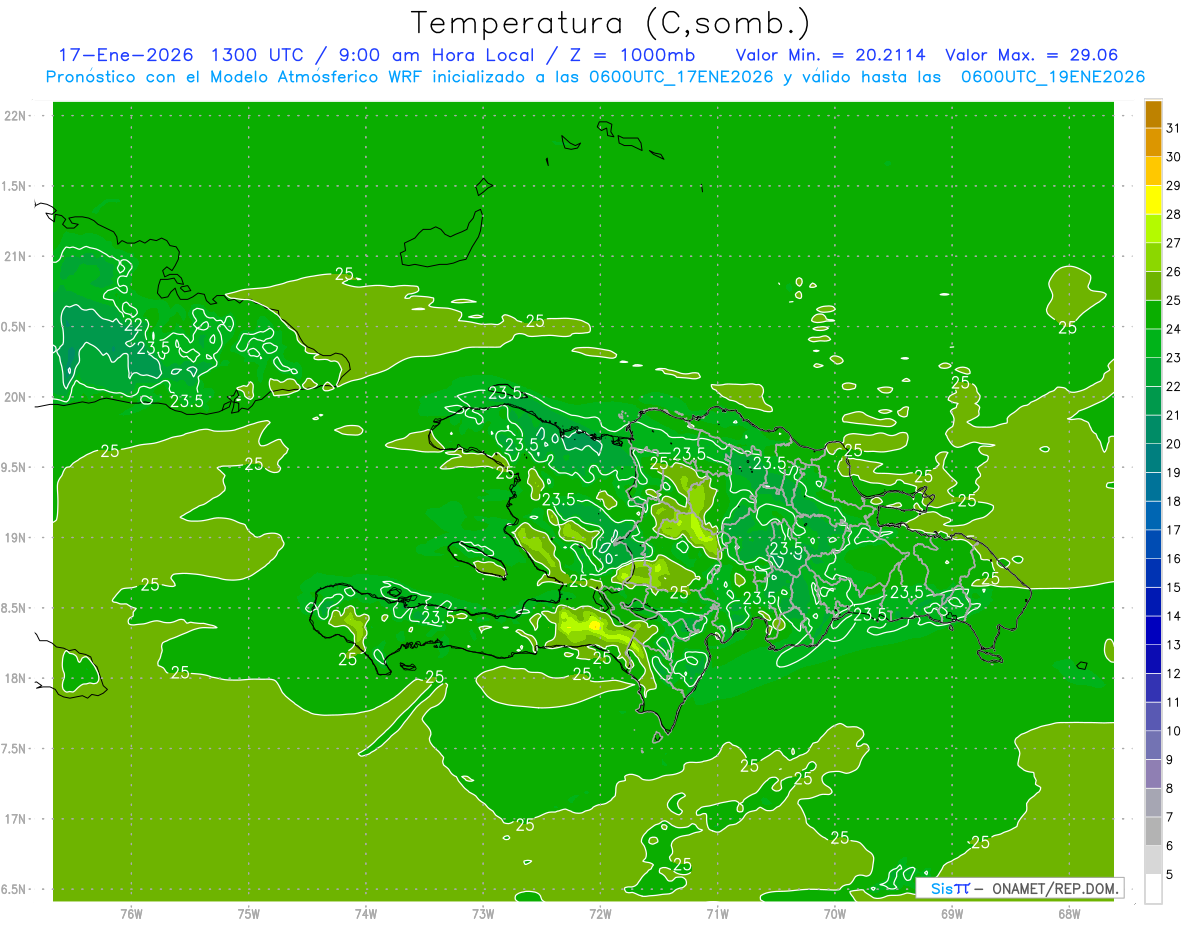Click the "Valor Max. = 29.06" readout
Image resolution: width=1200 pixels, height=927 pixels.
click(x=1031, y=55)
